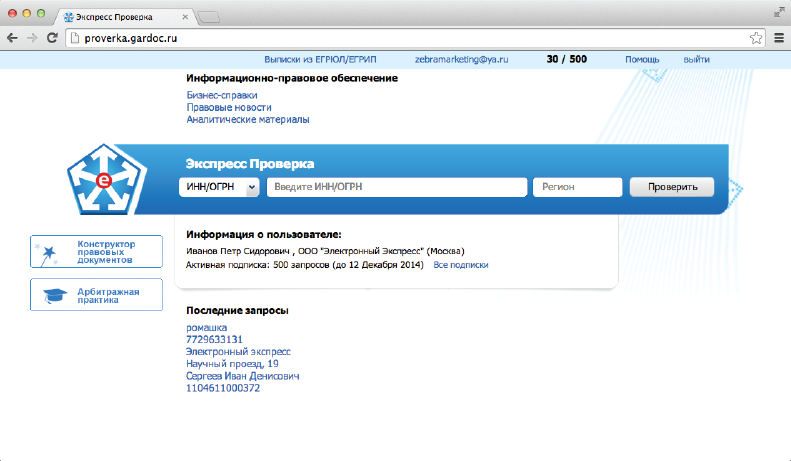Open Бизнес-справки link
The image size is (791, 461).
pos(222,95)
